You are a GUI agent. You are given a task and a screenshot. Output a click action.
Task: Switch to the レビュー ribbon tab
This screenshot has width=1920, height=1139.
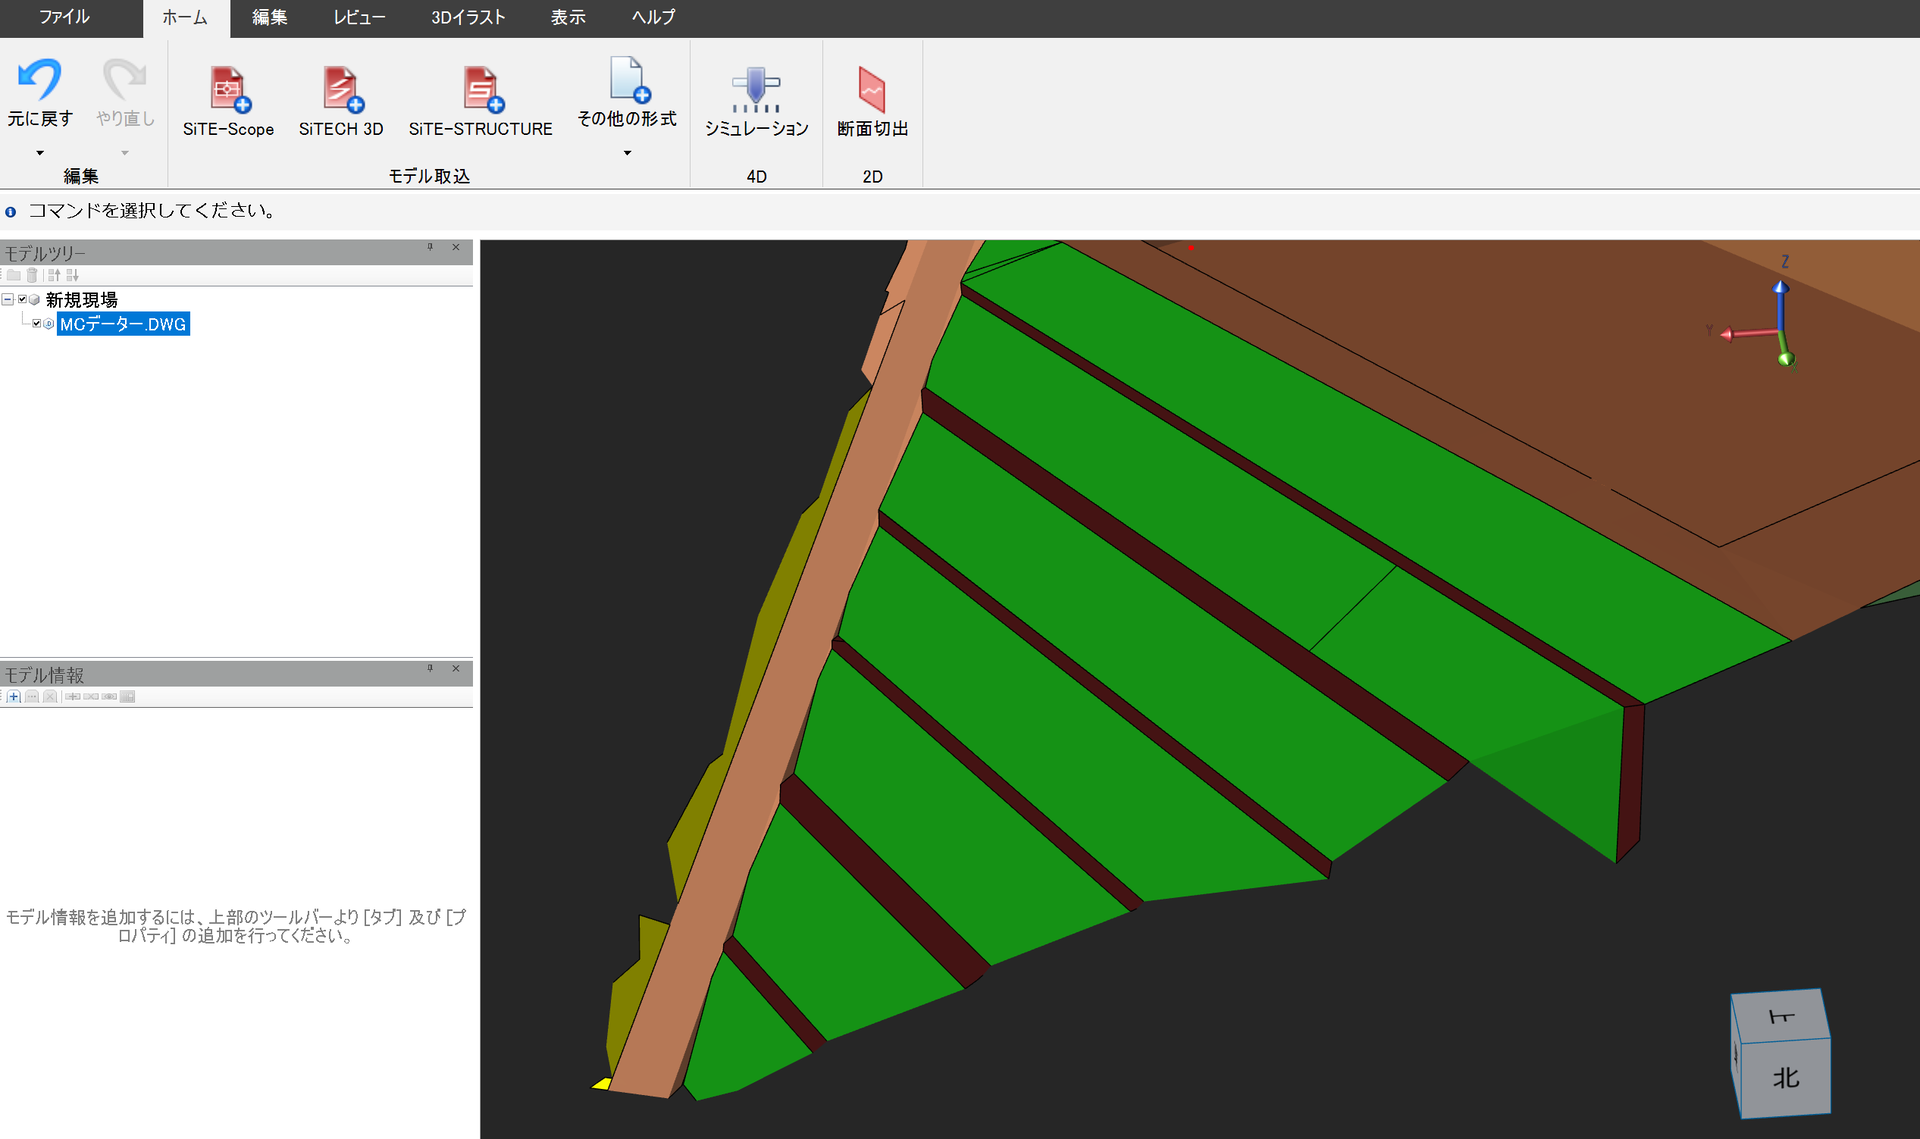coord(359,17)
